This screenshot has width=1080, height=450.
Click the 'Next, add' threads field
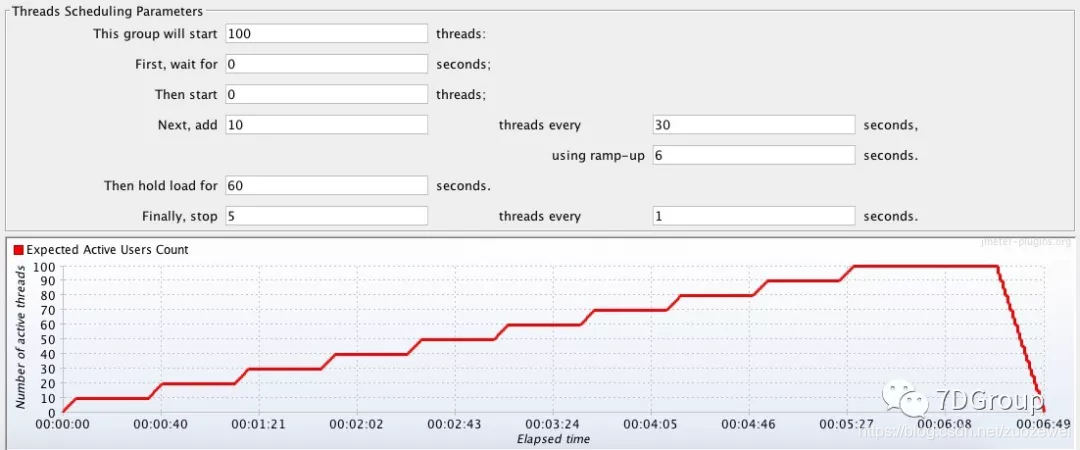coord(326,125)
